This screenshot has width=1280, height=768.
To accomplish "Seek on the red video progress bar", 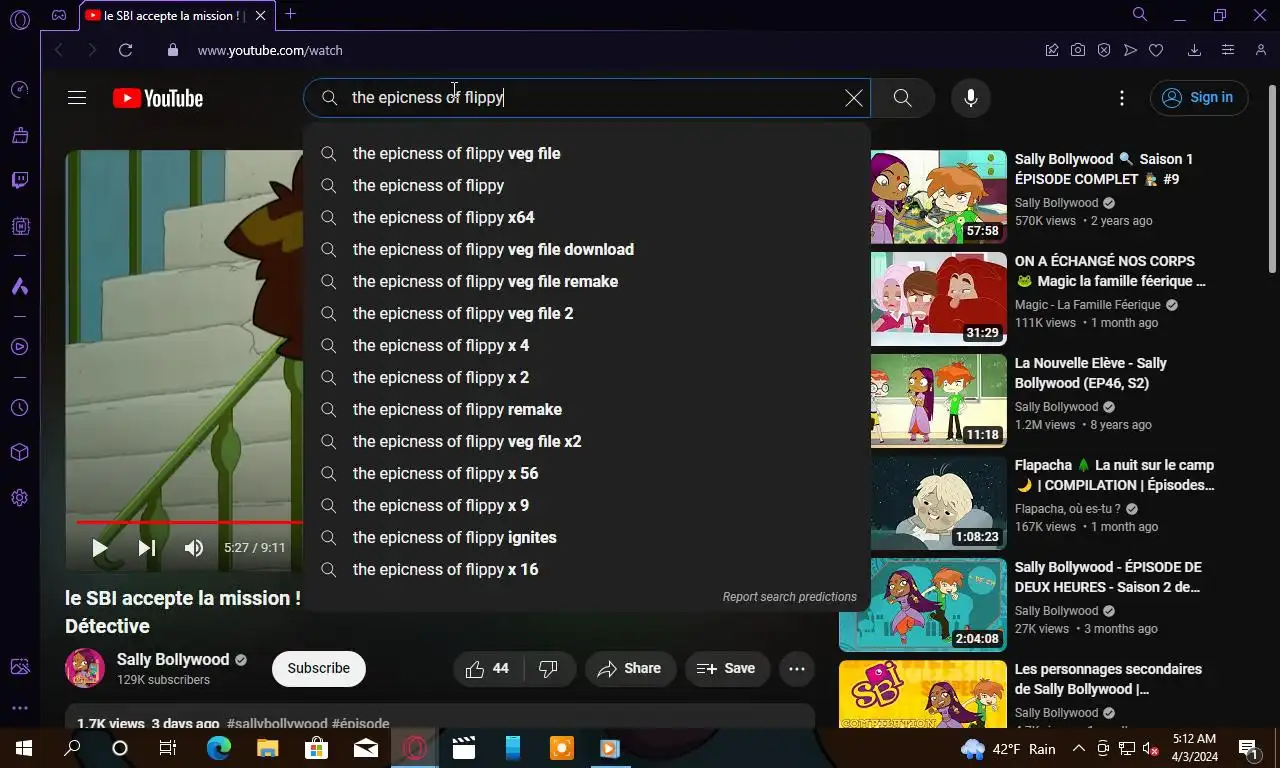I will point(189,522).
